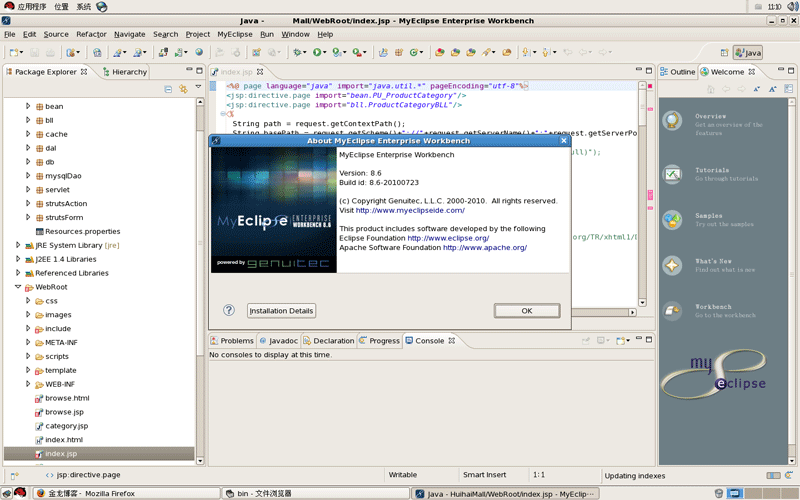Click the New file wizard toolbar icon

click(x=14, y=52)
